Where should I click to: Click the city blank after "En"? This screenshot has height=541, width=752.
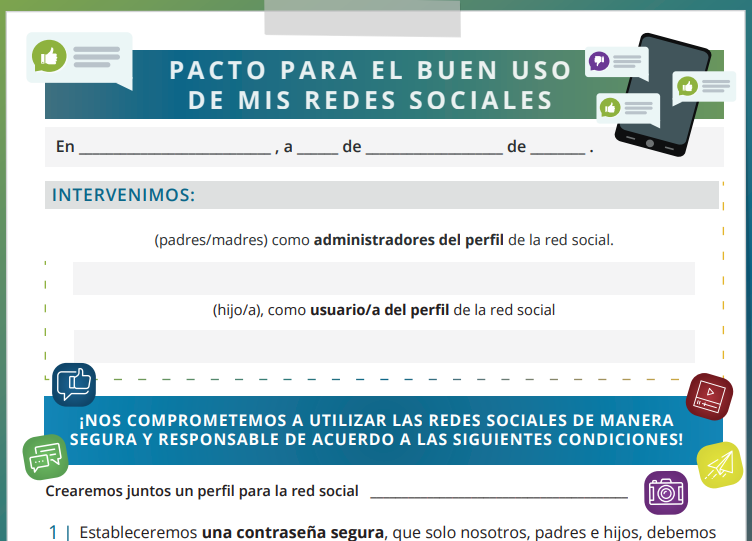click(175, 147)
